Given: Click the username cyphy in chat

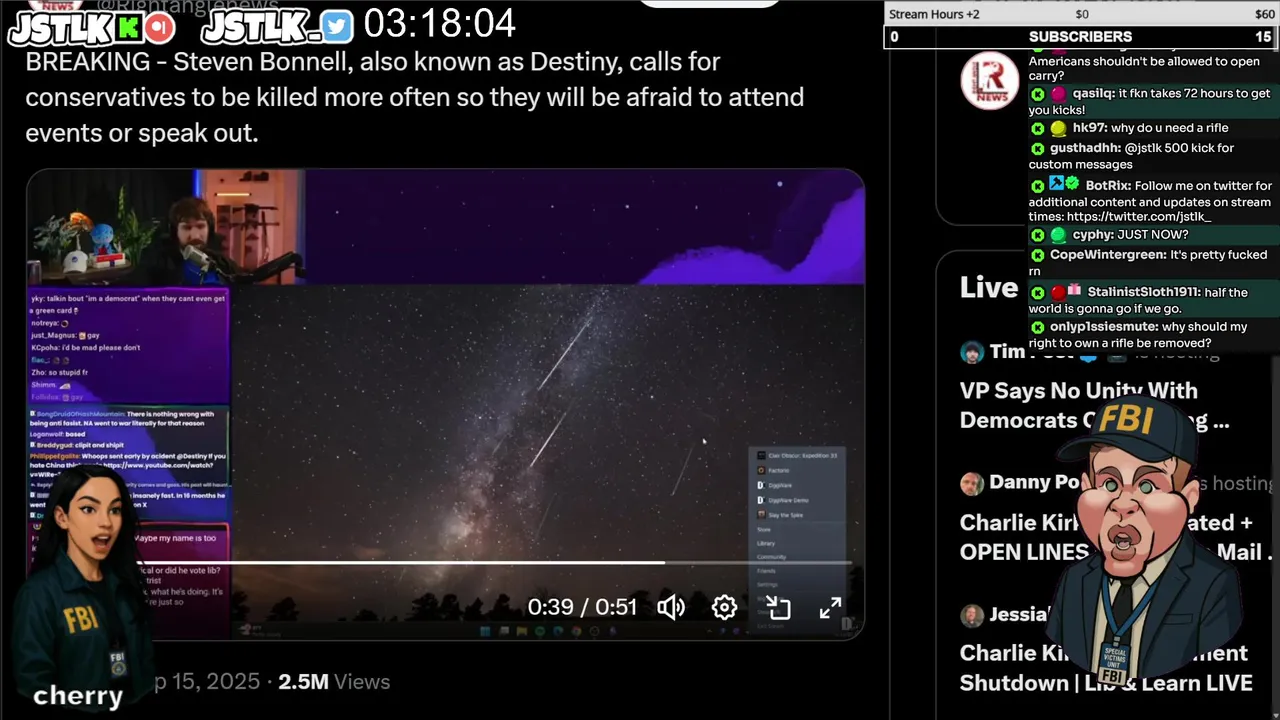Looking at the screenshot, I should tap(1094, 235).
